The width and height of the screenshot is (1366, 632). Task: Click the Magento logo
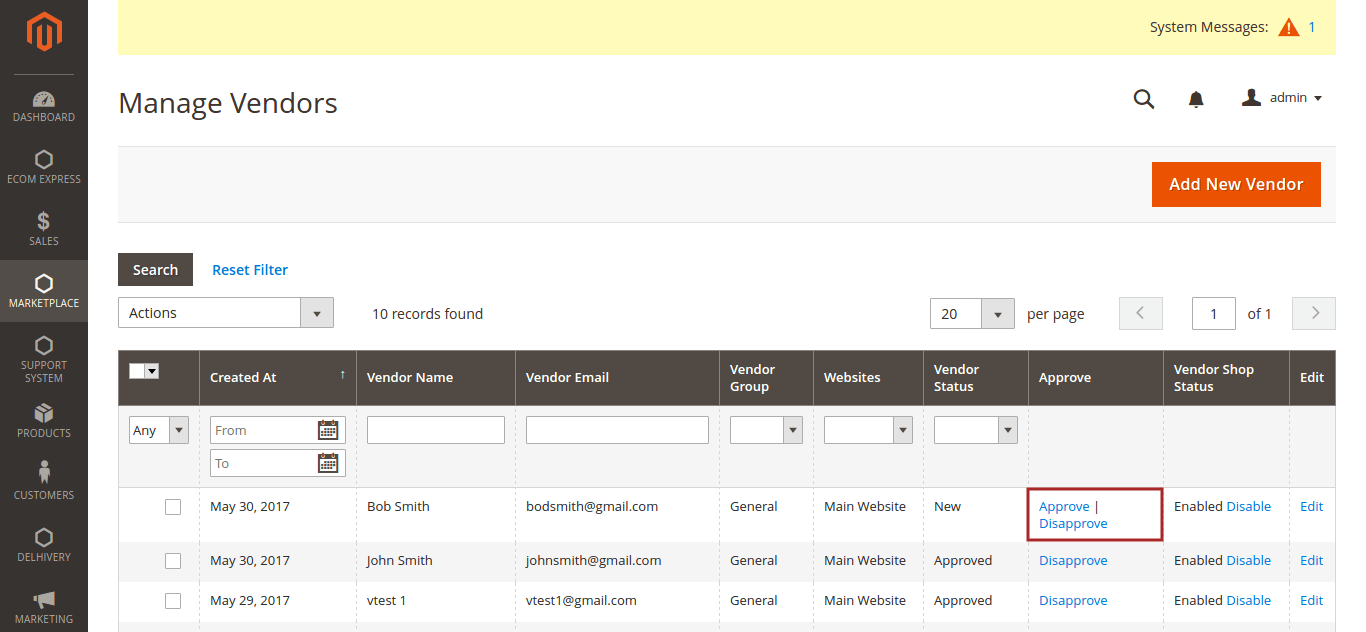pos(44,32)
